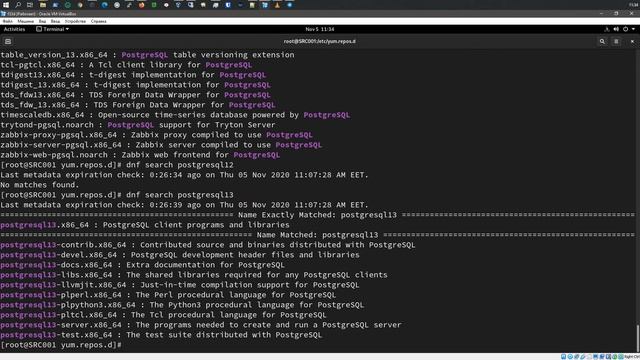640x360 pixels.
Task: Launch Firefox from the taskbar
Action: tap(141, 5)
